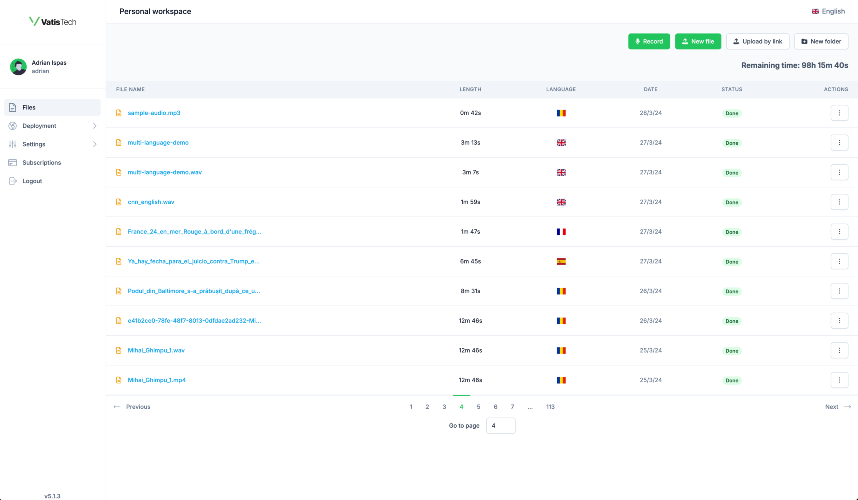
Task: Open the English language selector
Action: click(828, 11)
